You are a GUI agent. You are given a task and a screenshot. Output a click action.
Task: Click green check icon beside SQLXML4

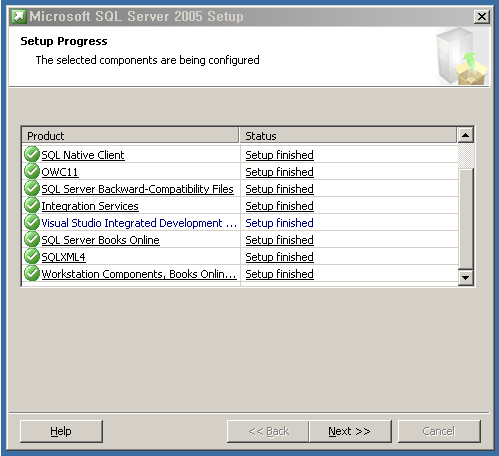tap(32, 257)
